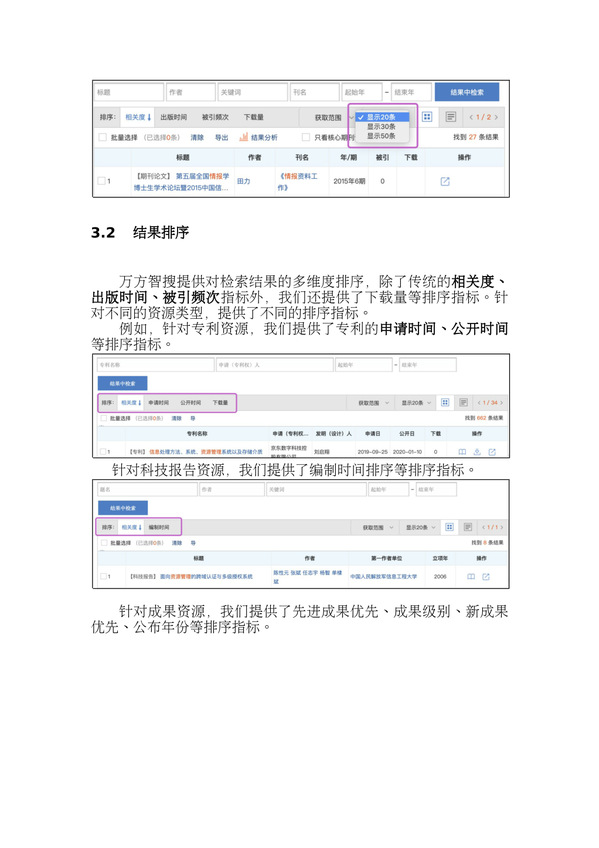Sort journal results by 出版时间
The image size is (599, 848).
point(174,117)
